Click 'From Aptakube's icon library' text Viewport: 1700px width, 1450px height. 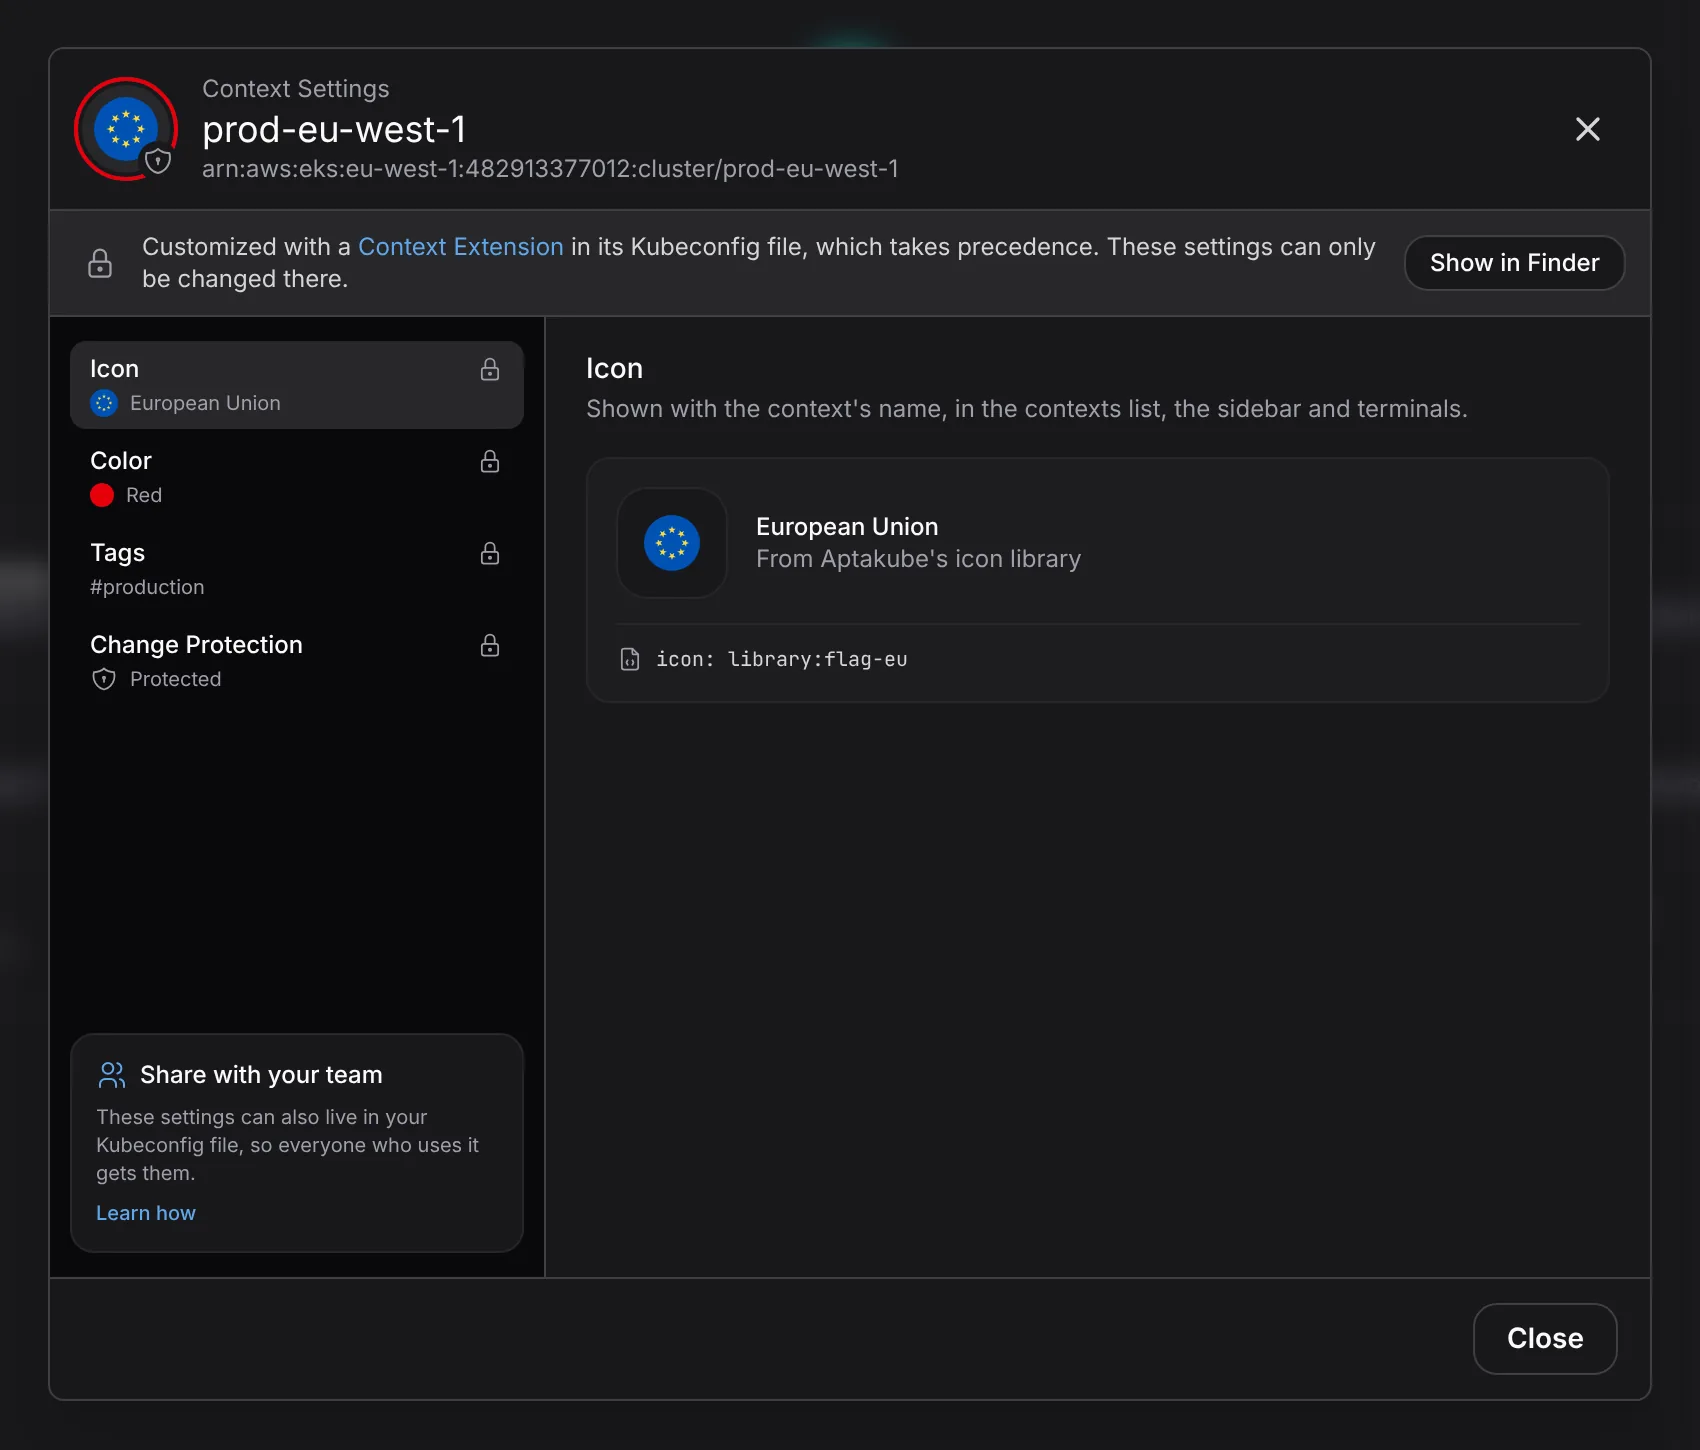click(x=918, y=559)
